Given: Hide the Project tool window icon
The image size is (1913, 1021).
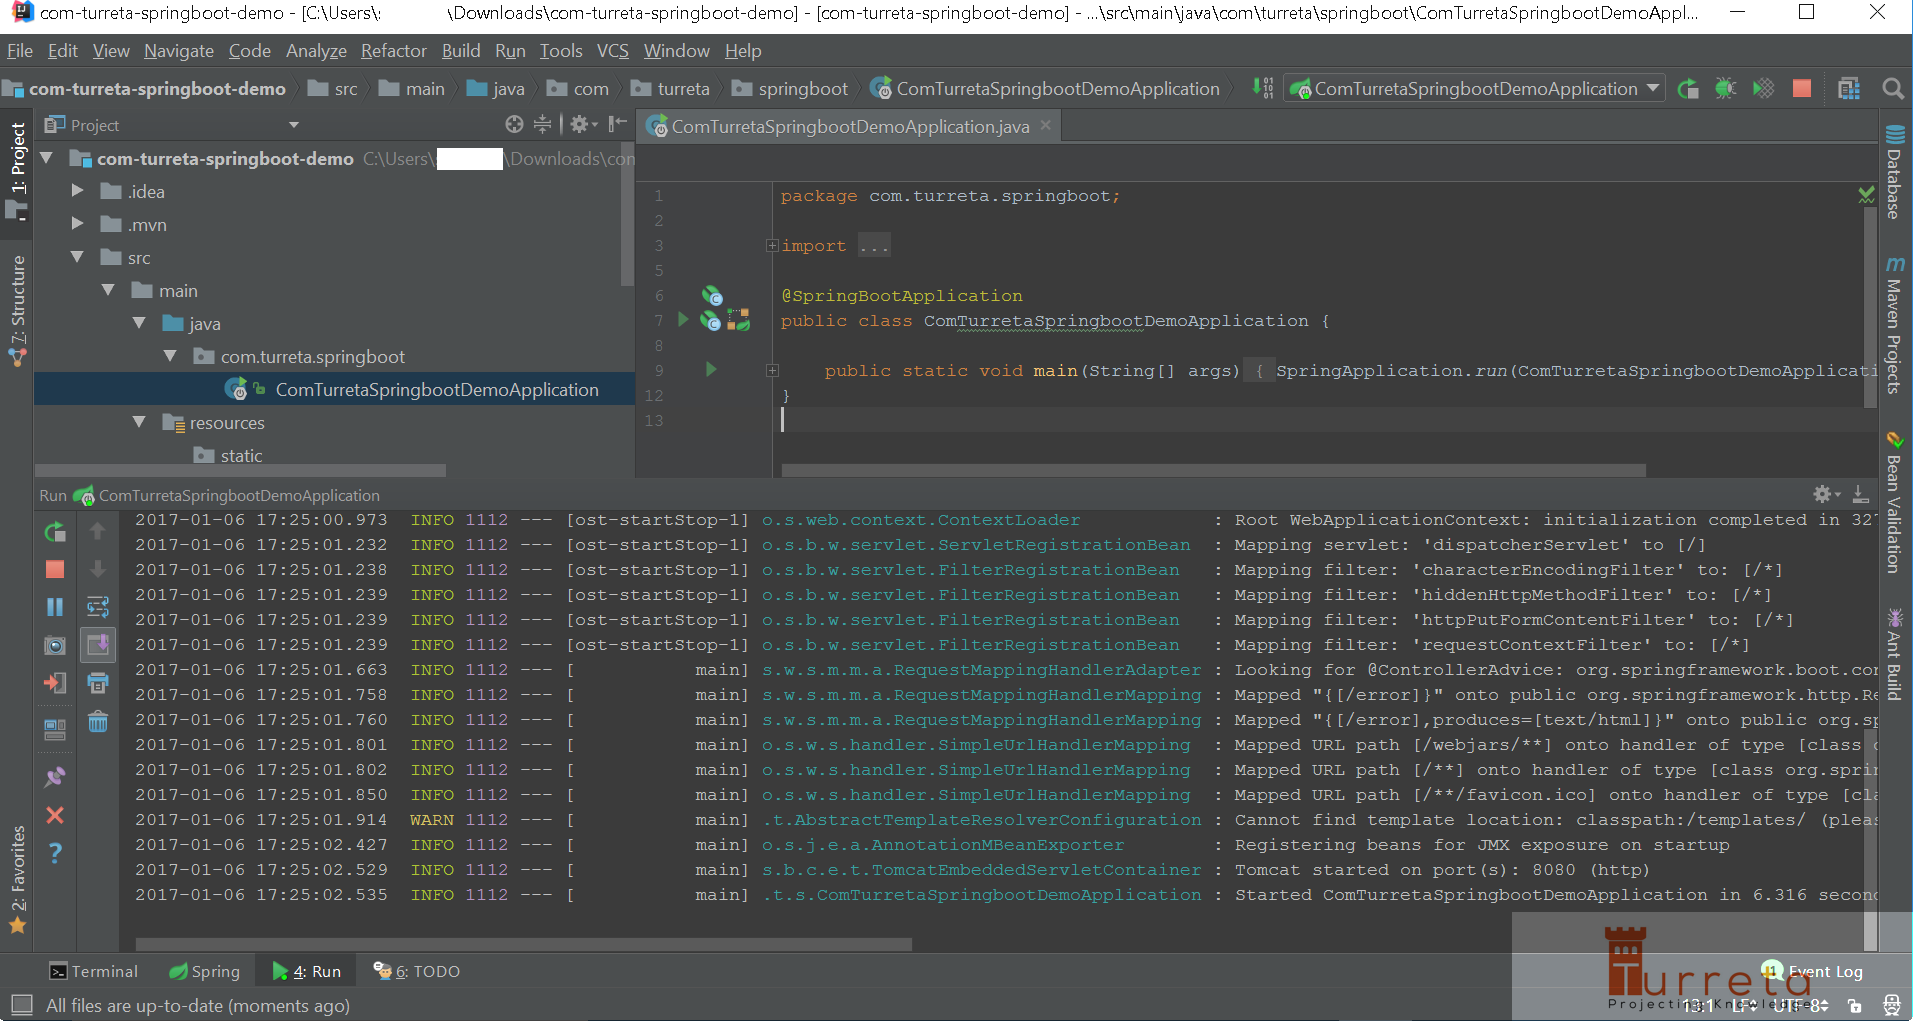Looking at the screenshot, I should (x=618, y=124).
